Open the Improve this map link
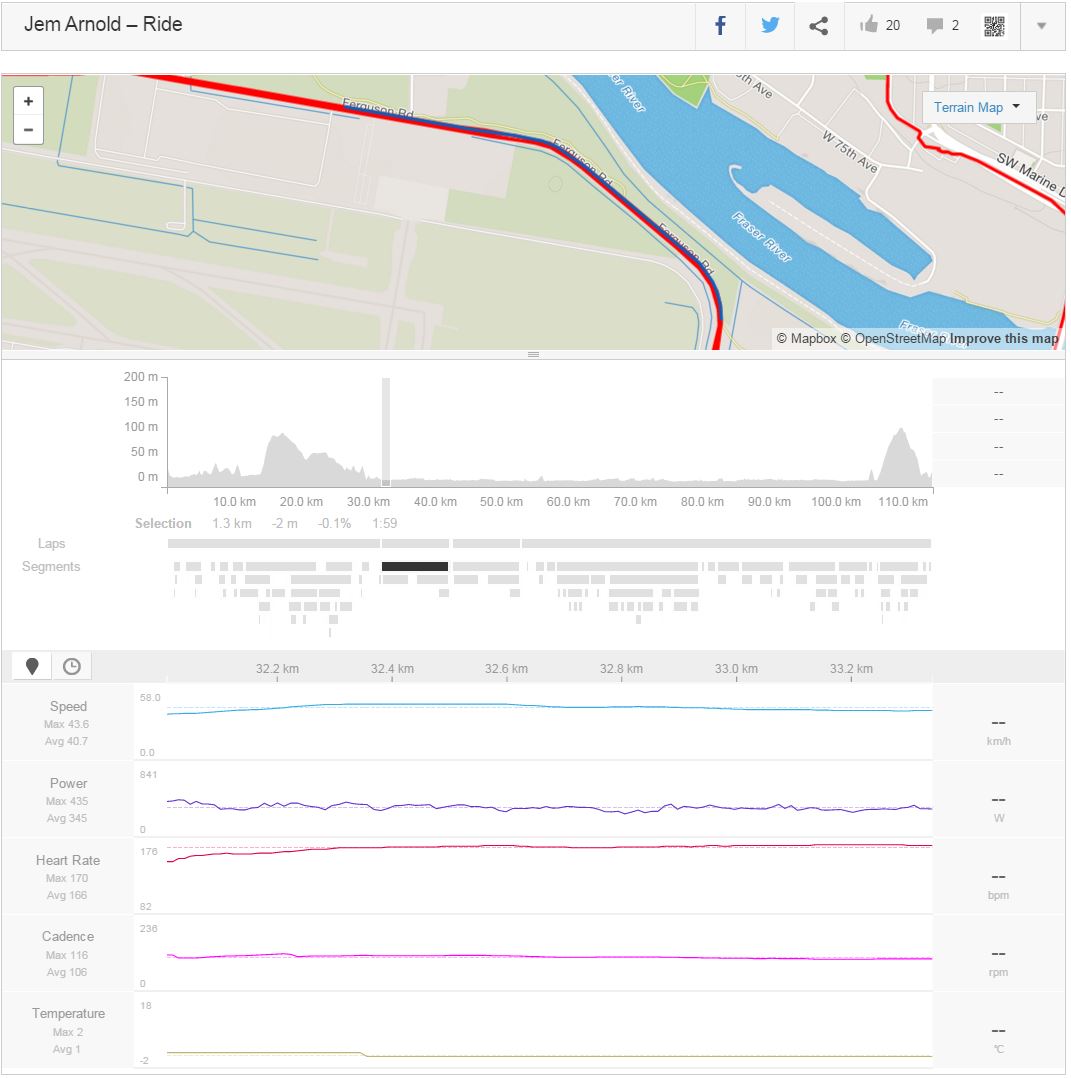The height and width of the screenshot is (1078, 1071). (x=1003, y=339)
